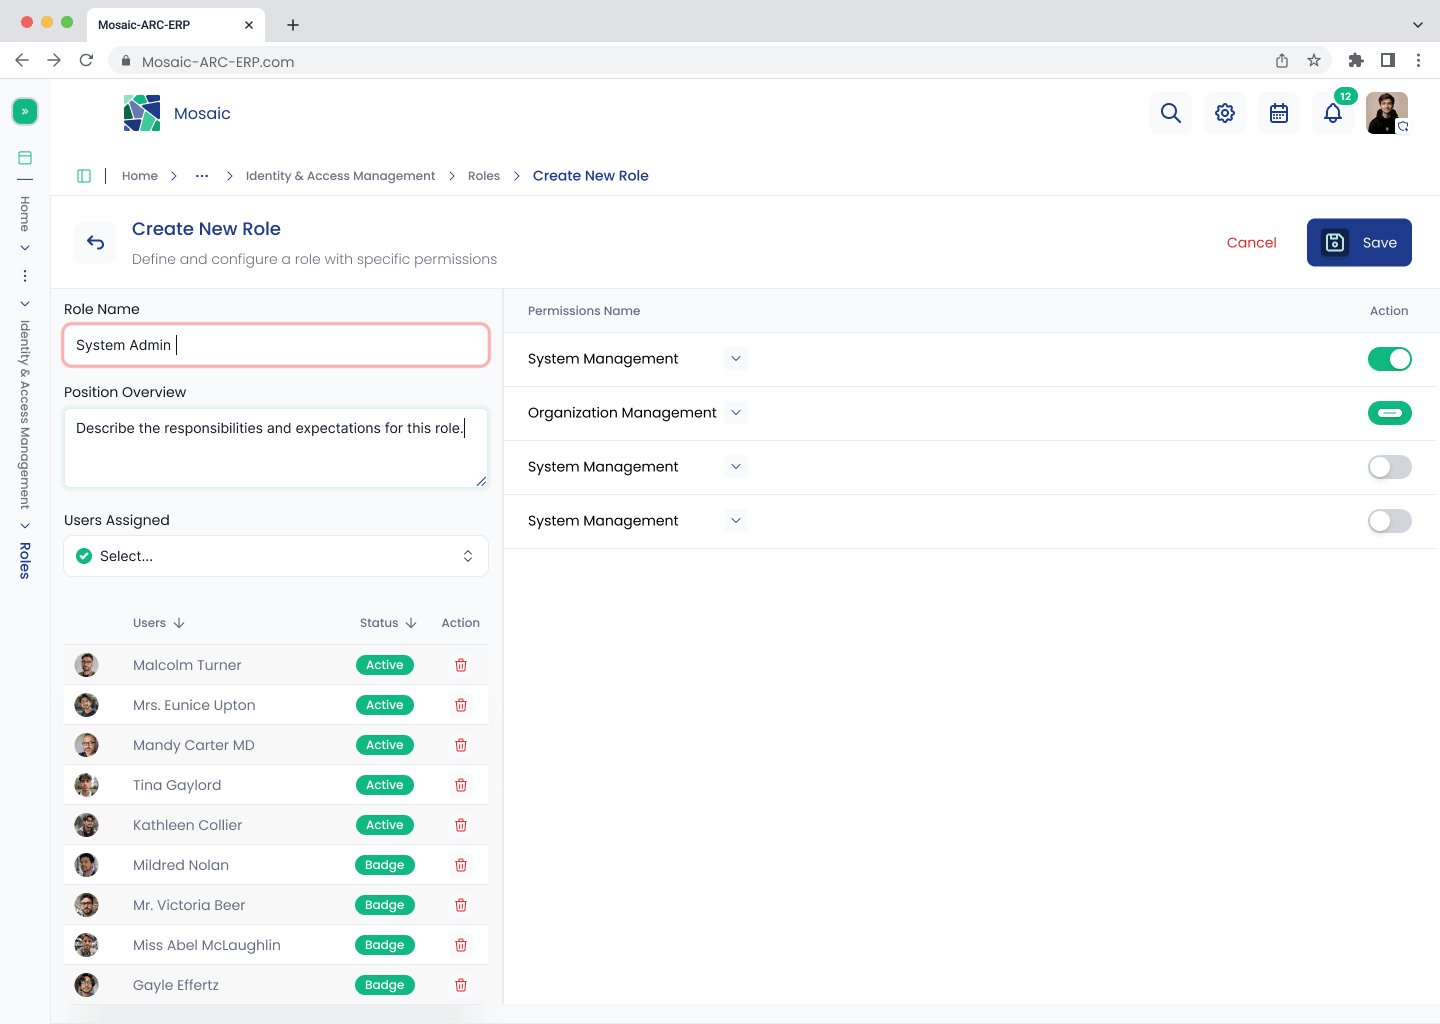Delete Mrs. Eunice Upton from users
The image size is (1440, 1024).
coord(461,705)
